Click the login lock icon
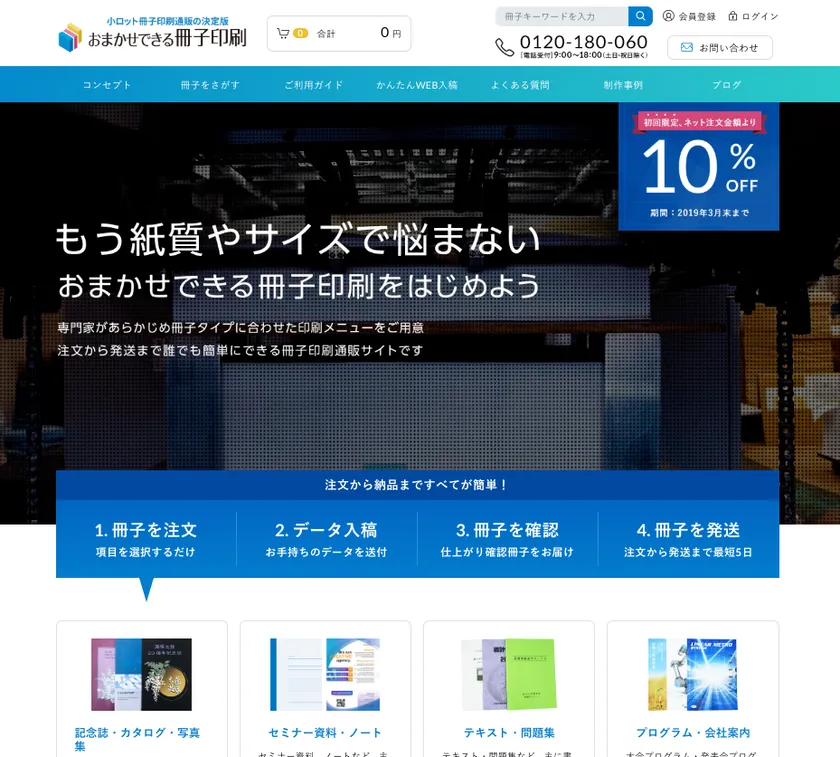Screen dimensions: 840x757 (732, 16)
